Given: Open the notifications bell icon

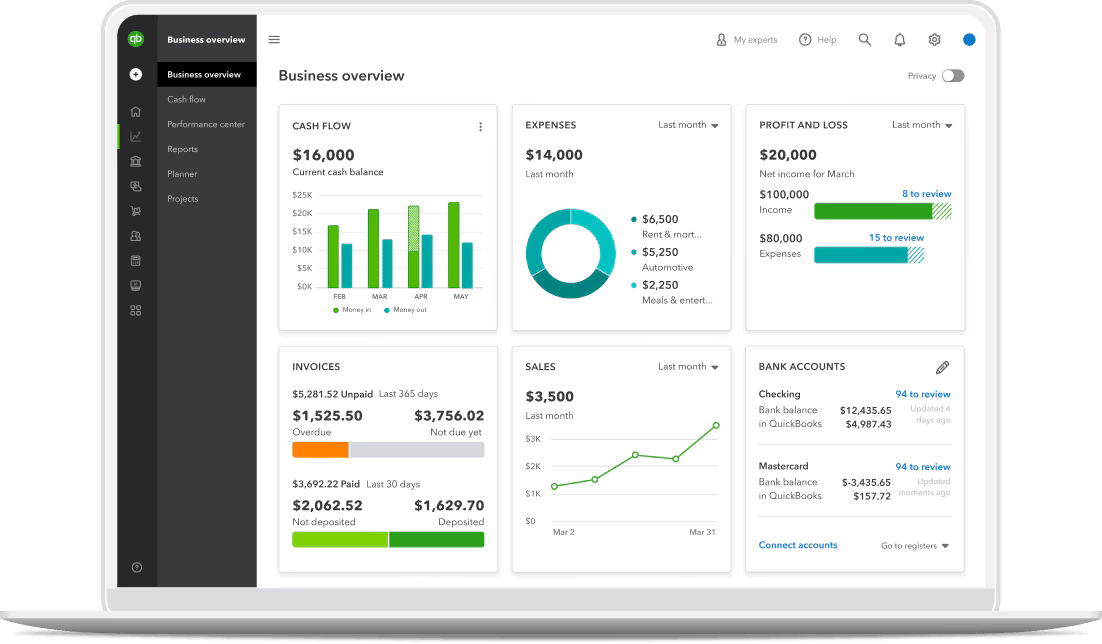Looking at the screenshot, I should (x=899, y=39).
